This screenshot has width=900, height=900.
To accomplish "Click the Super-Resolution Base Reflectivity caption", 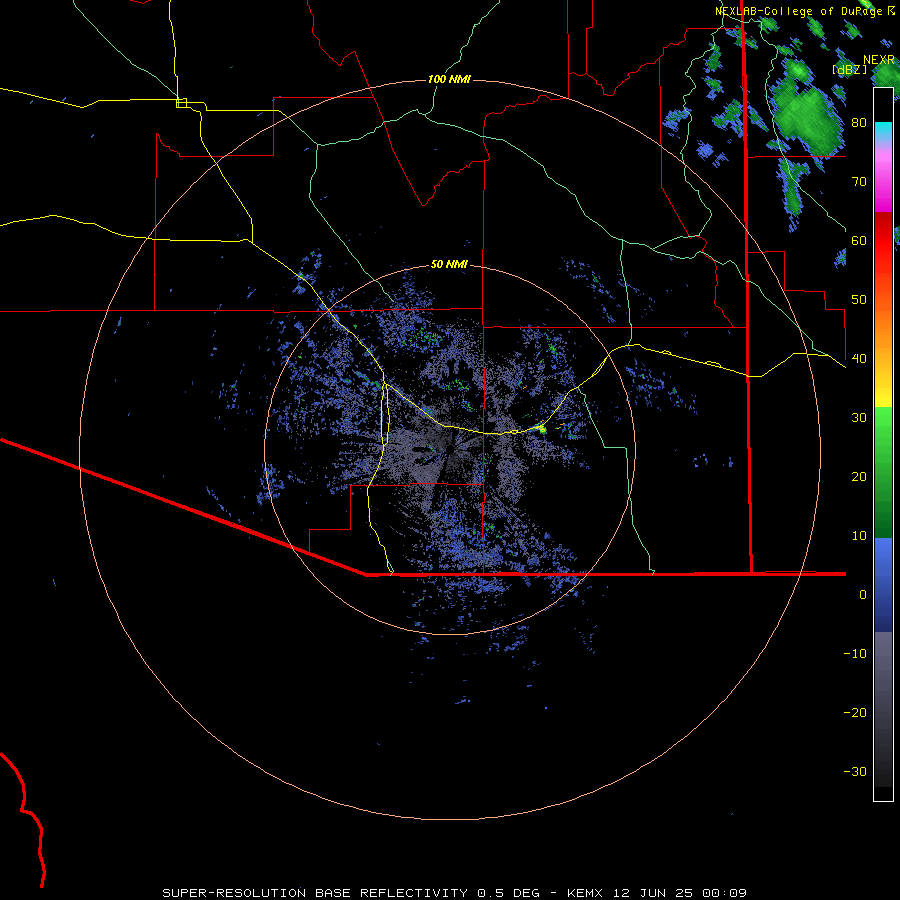I will coord(454,893).
